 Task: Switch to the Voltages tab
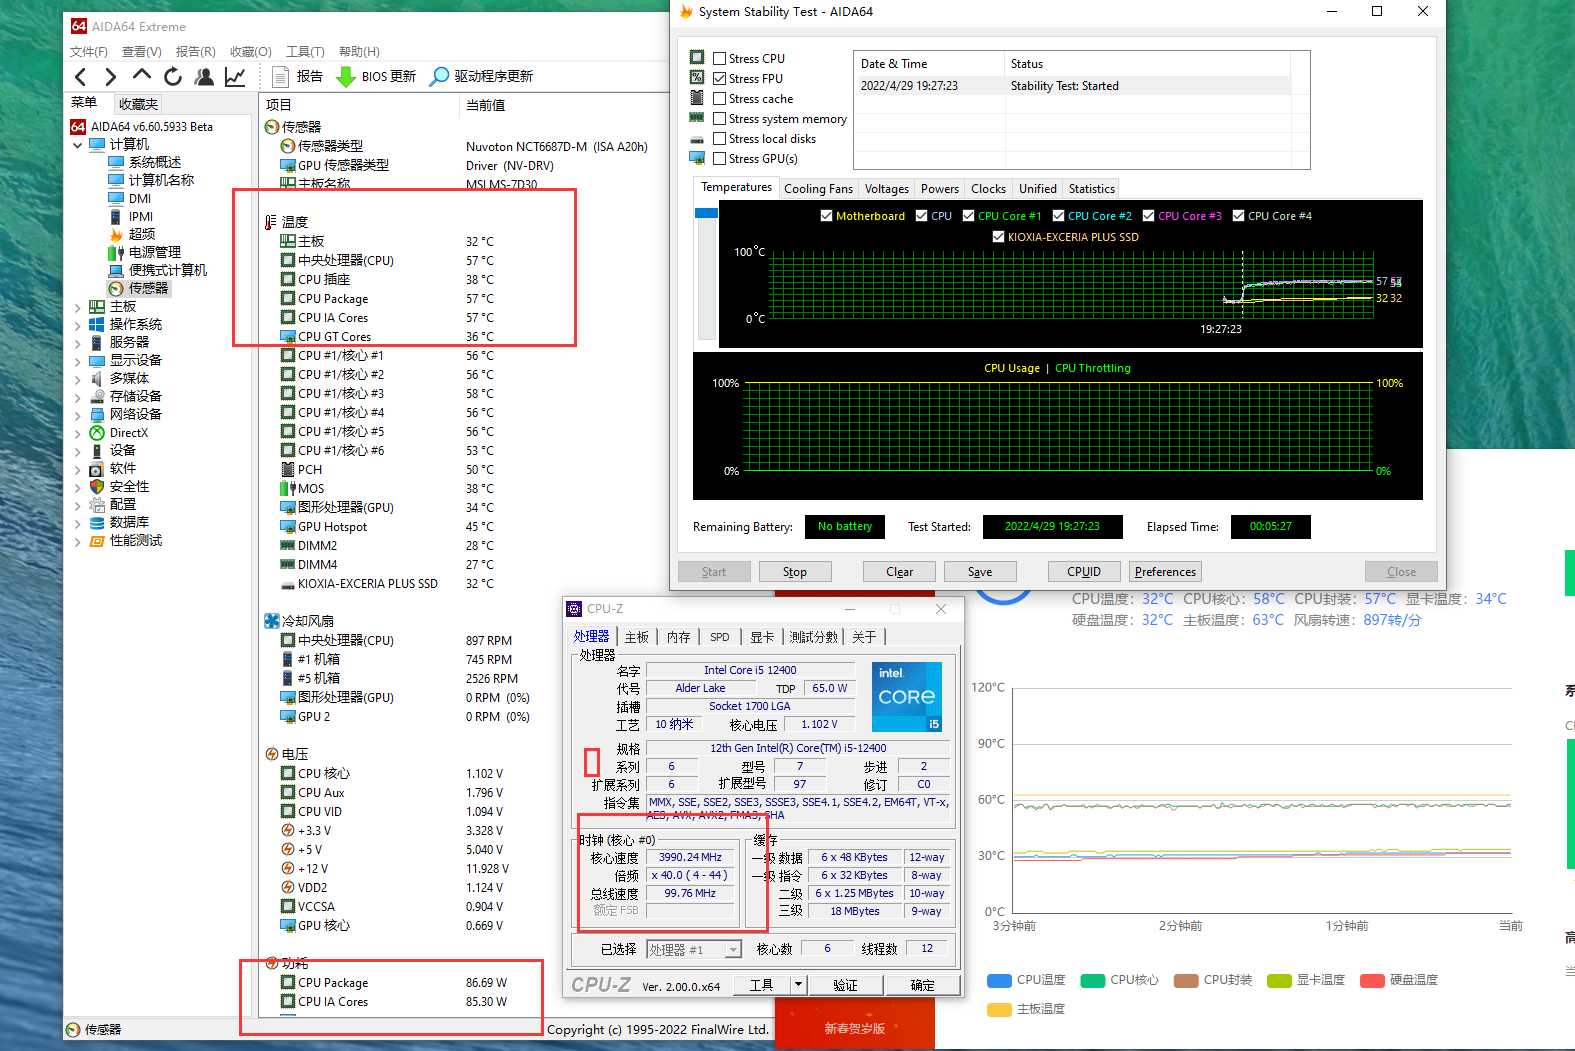(887, 188)
